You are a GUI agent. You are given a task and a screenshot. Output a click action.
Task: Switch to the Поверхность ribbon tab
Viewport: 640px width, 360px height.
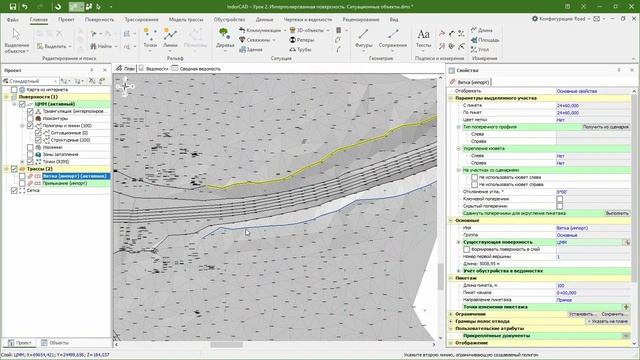click(x=99, y=20)
